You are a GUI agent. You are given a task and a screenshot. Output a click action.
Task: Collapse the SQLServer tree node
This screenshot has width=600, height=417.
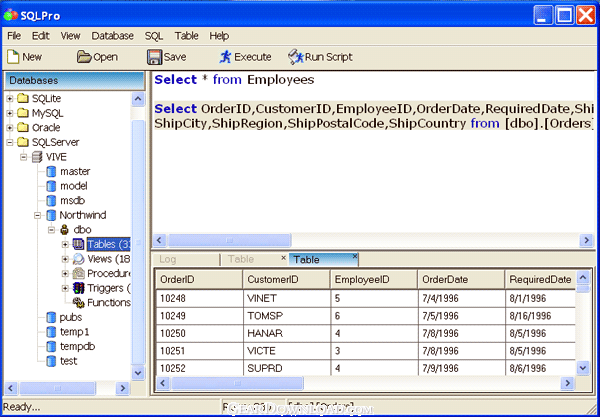[x=10, y=142]
